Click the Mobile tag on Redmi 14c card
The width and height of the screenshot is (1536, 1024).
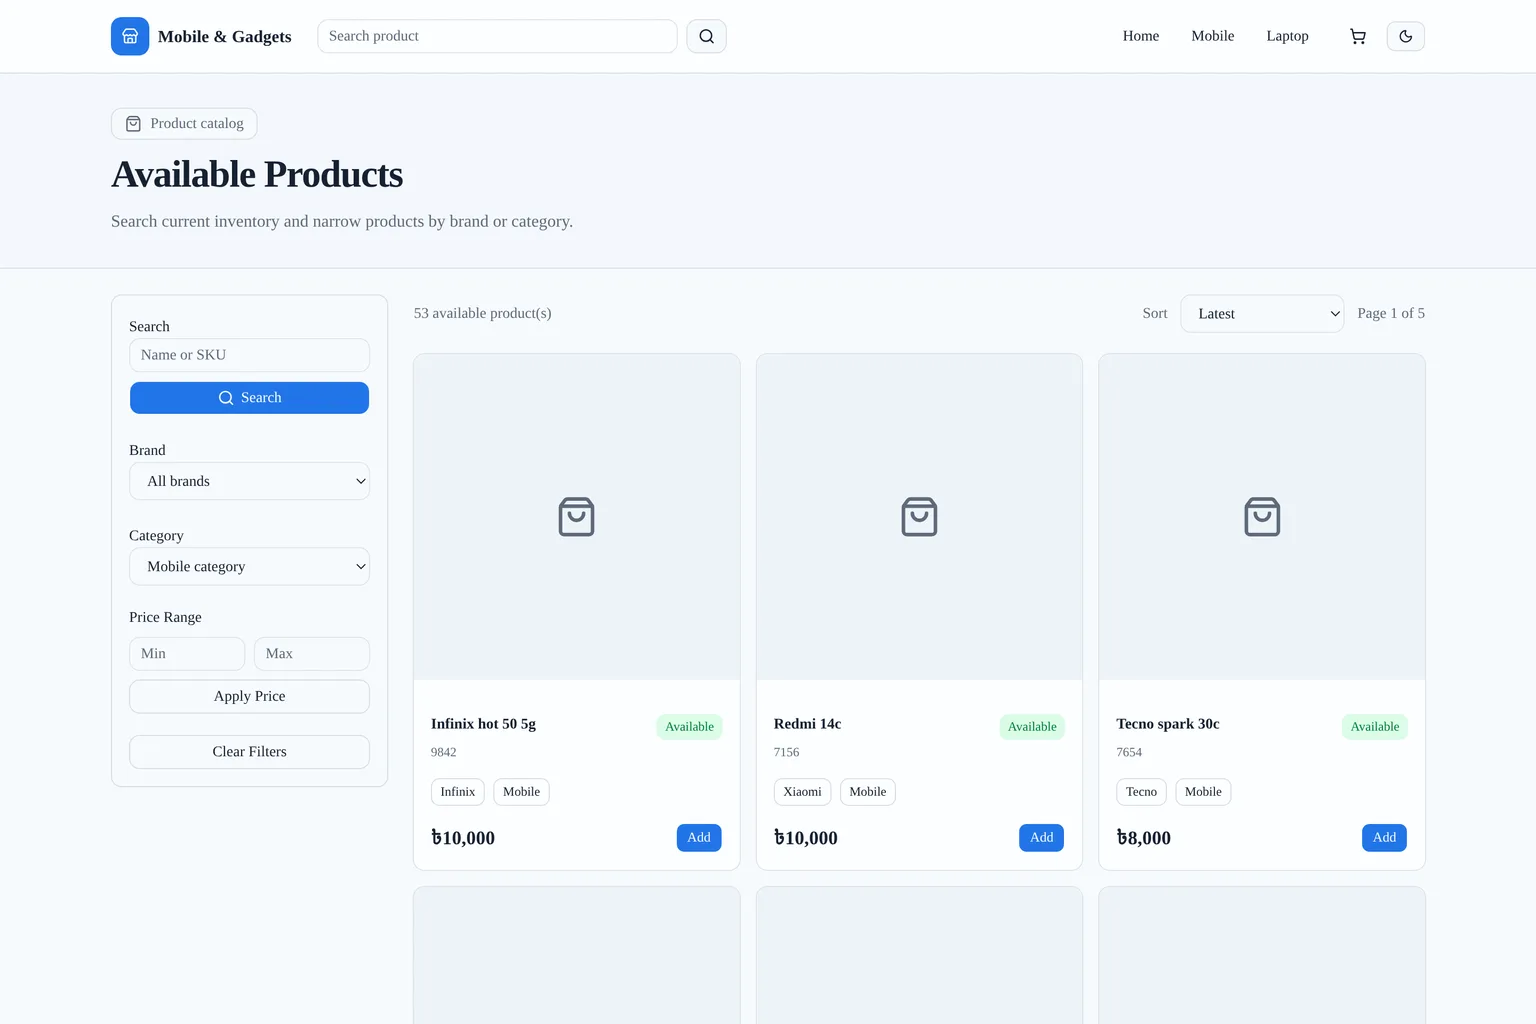[867, 792]
